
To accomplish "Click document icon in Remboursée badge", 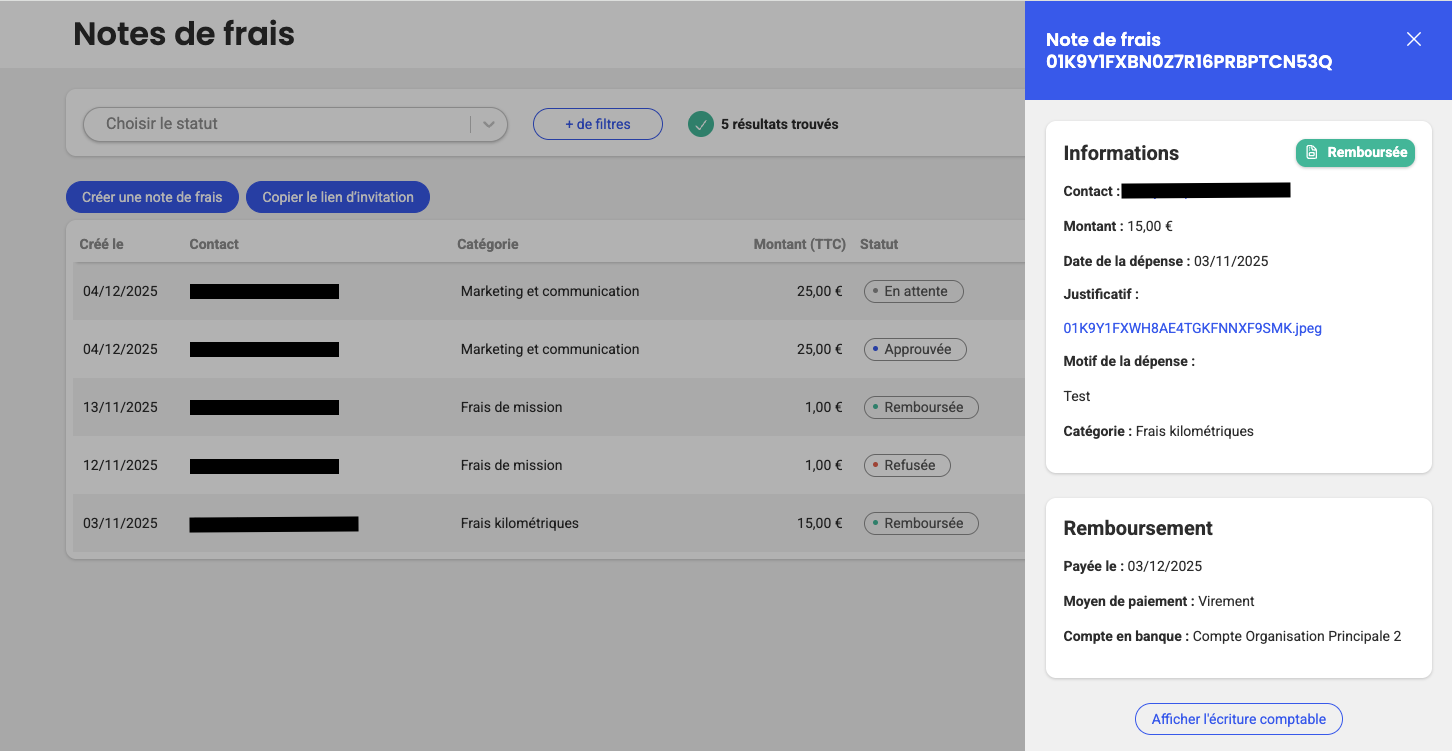I will pyautogui.click(x=1312, y=153).
